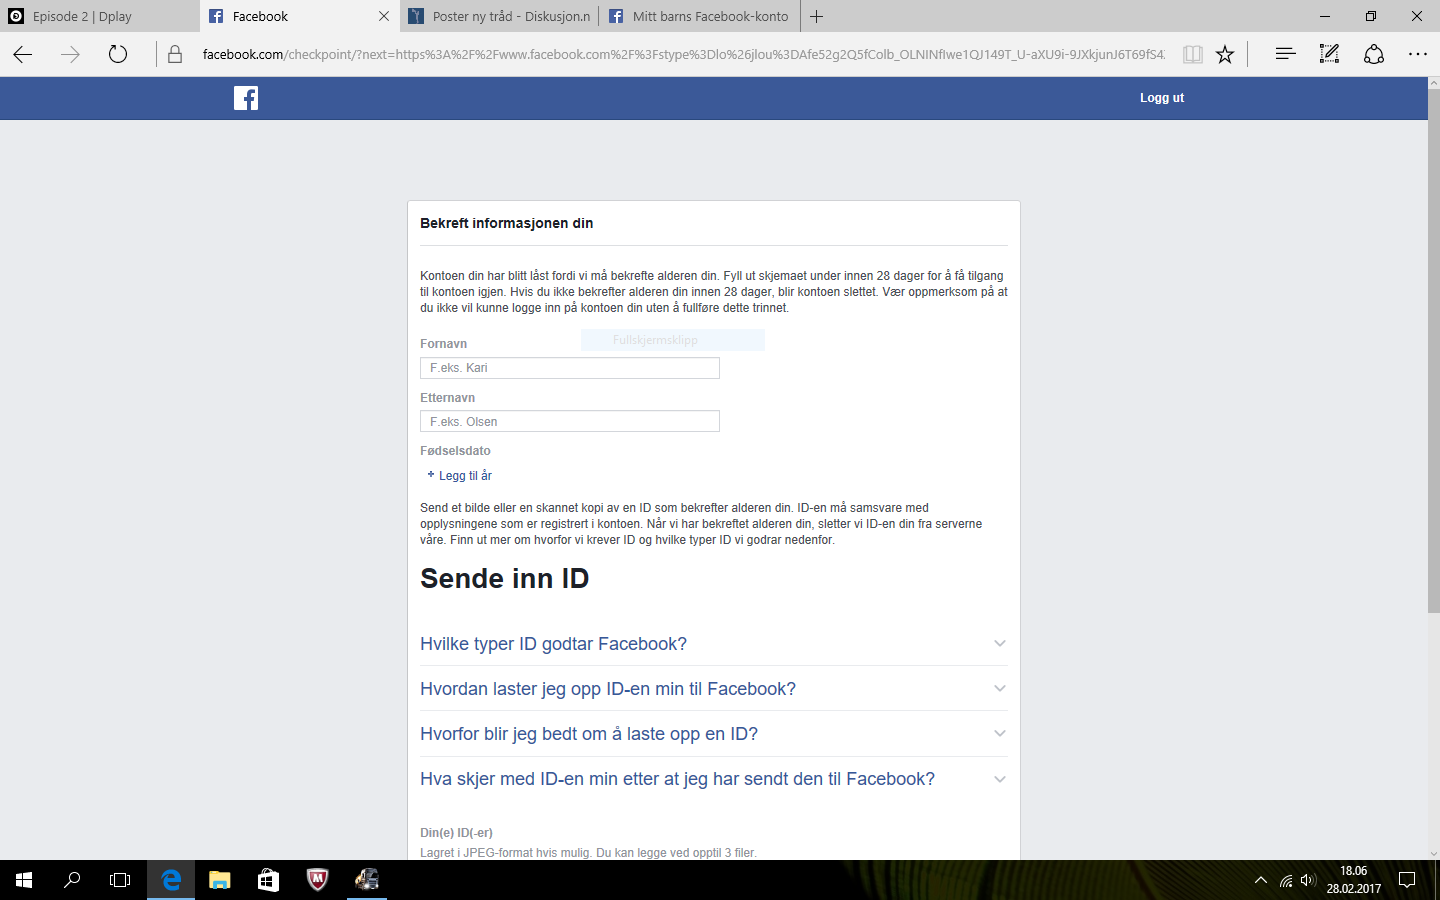Image resolution: width=1440 pixels, height=900 pixels.
Task: Click the Etternavn input field
Action: click(x=570, y=422)
